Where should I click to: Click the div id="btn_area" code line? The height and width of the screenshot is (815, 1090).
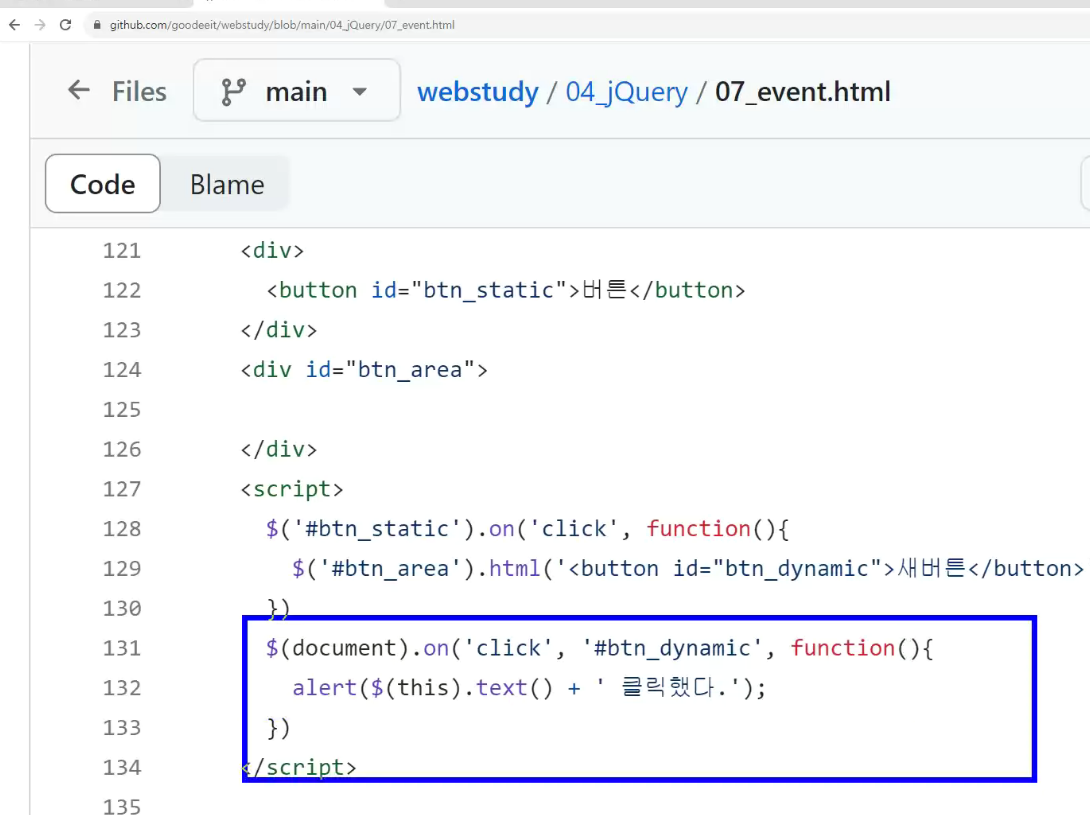coord(364,369)
